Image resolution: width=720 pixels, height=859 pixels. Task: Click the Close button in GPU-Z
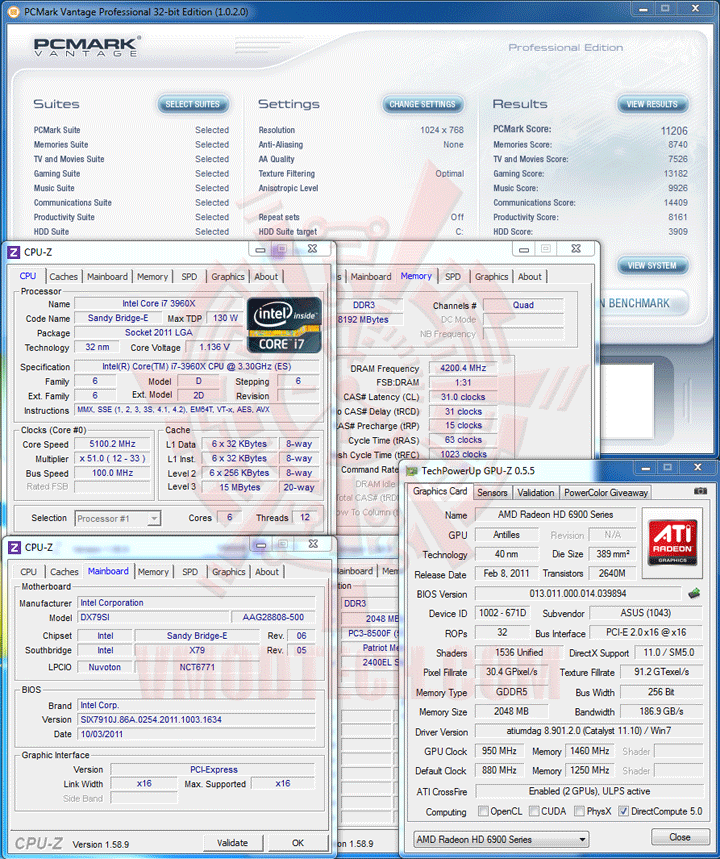pyautogui.click(x=679, y=837)
